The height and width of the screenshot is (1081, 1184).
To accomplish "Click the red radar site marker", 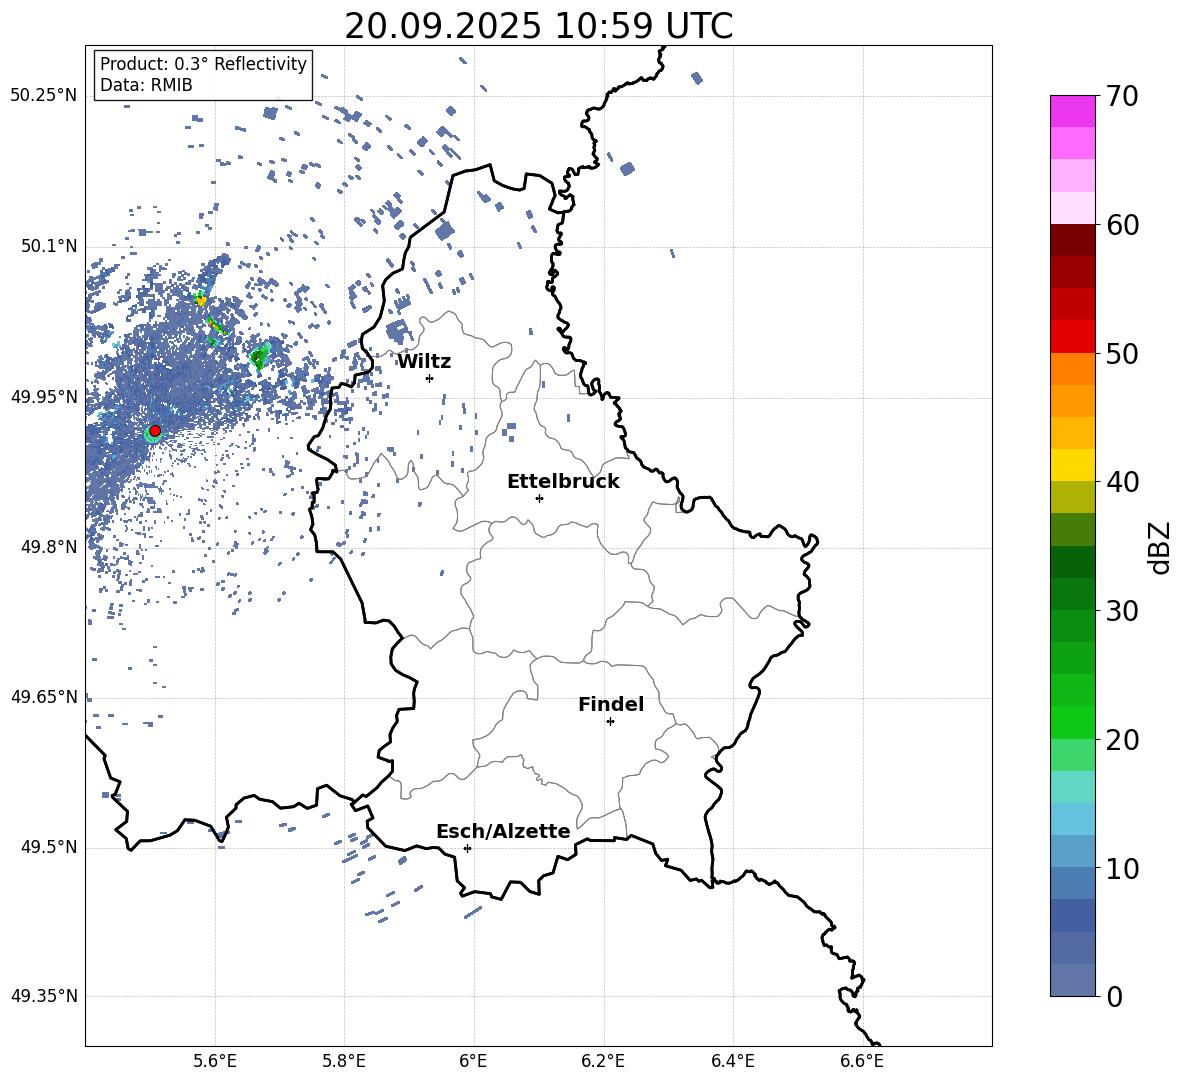I will (155, 431).
